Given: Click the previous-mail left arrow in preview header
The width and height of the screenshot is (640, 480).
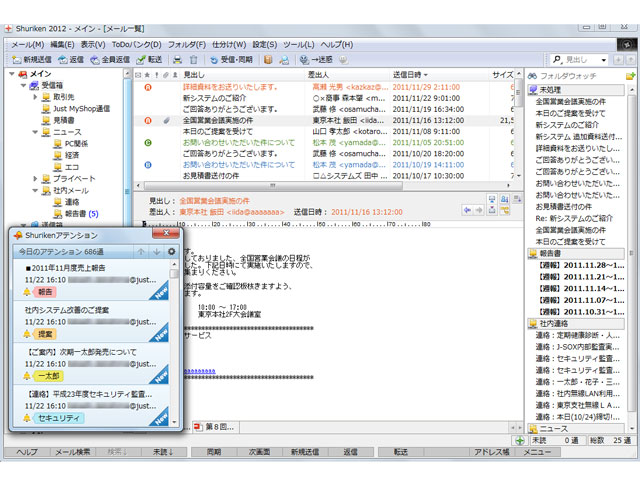Looking at the screenshot, I should click(x=468, y=210).
